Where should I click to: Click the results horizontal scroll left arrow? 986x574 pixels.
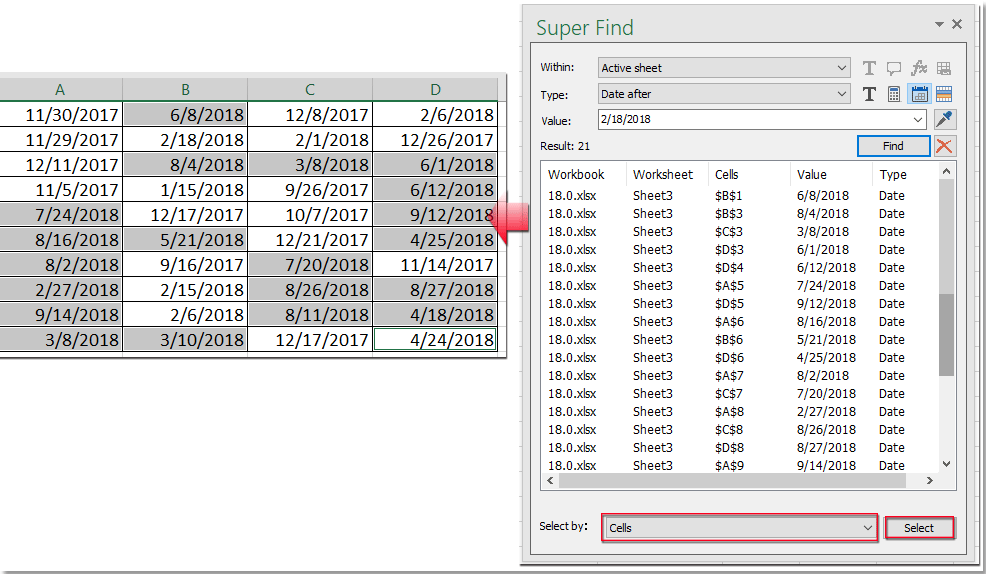click(550, 481)
